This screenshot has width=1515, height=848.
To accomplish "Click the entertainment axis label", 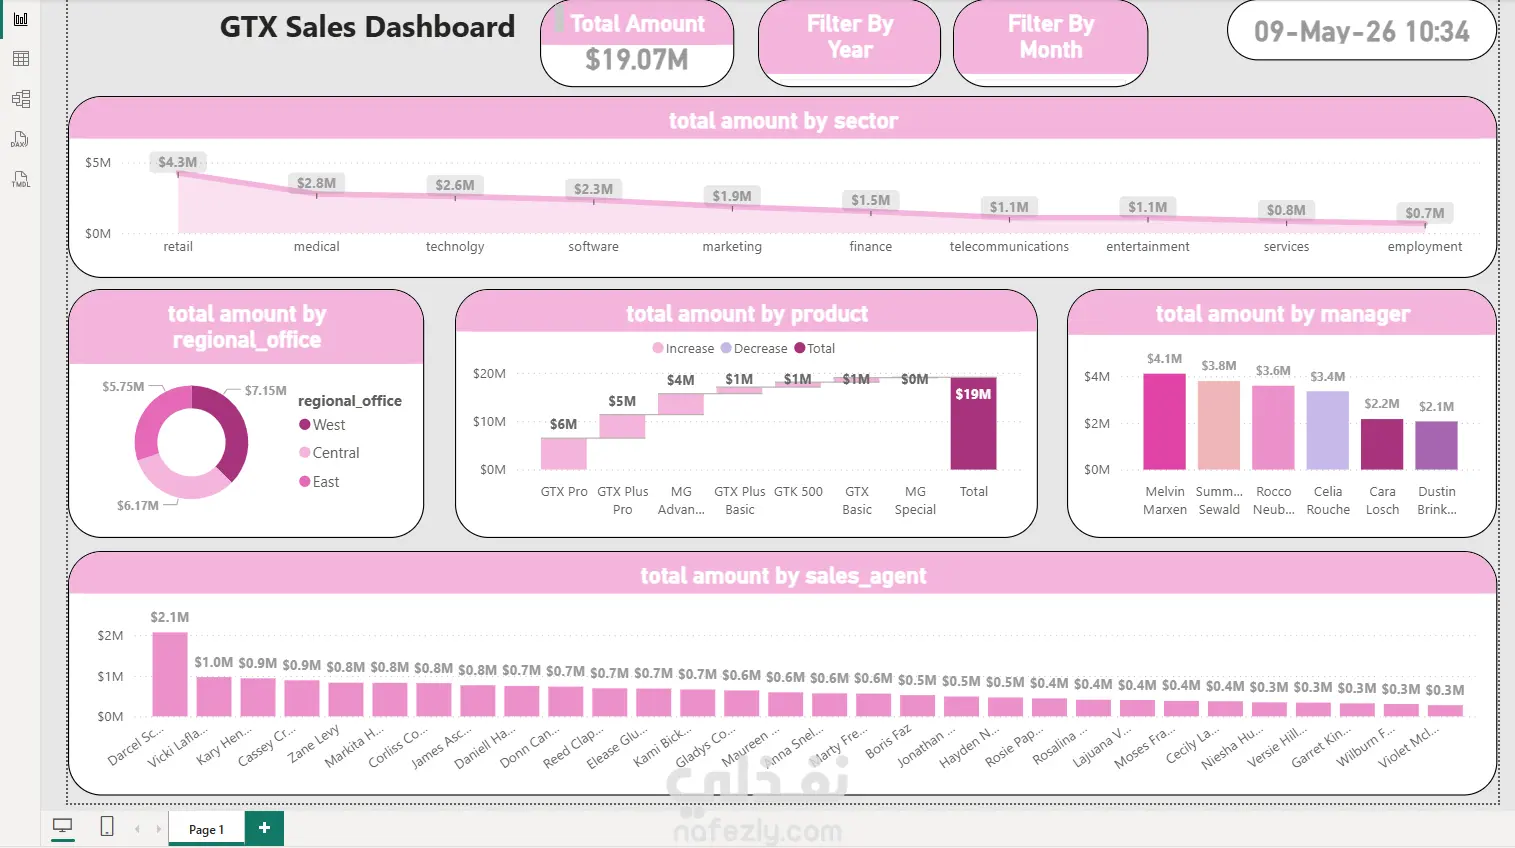I will click(1148, 247).
